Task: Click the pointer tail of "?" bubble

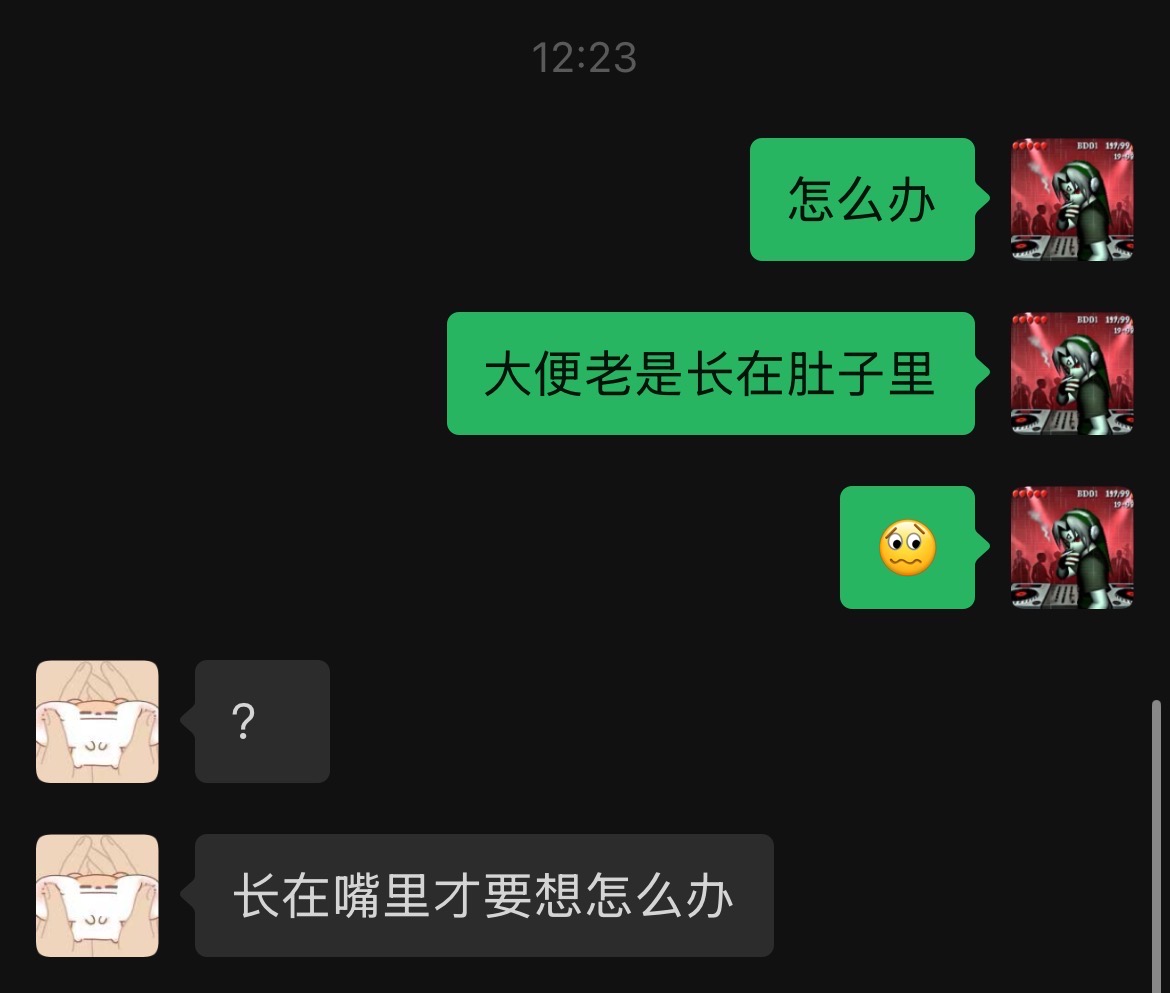Action: (187, 721)
